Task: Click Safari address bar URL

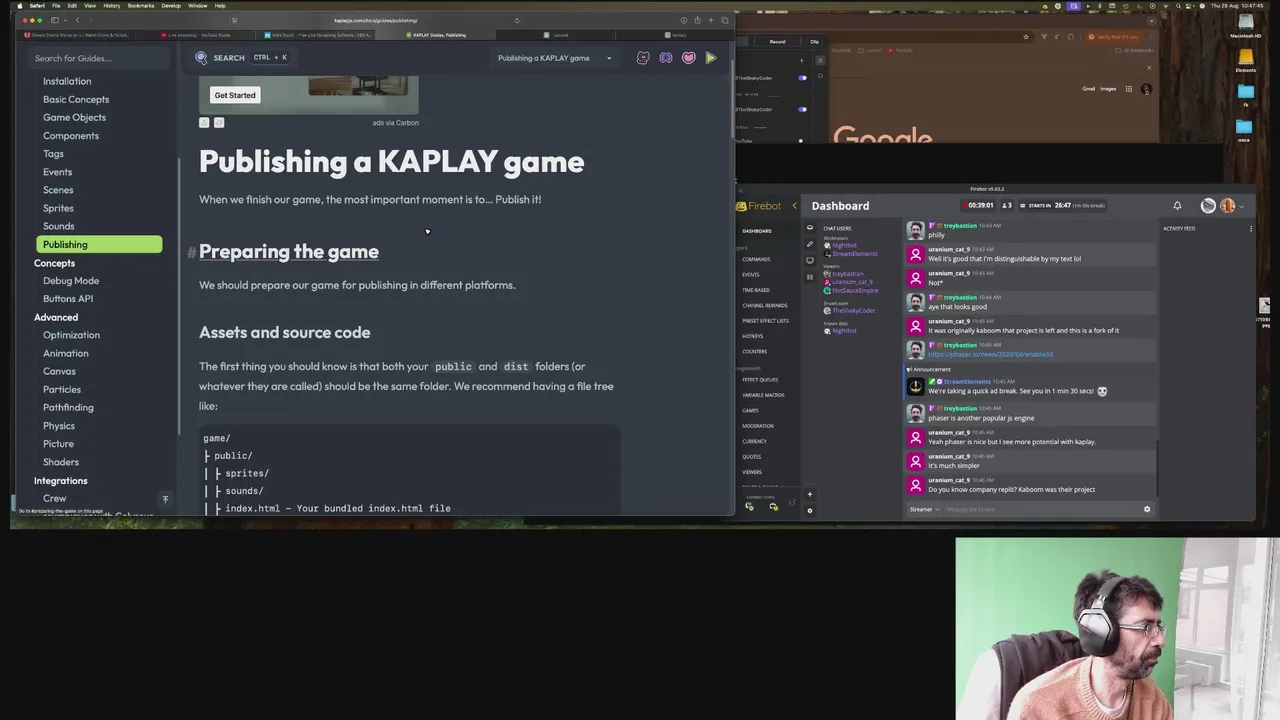Action: click(x=376, y=20)
